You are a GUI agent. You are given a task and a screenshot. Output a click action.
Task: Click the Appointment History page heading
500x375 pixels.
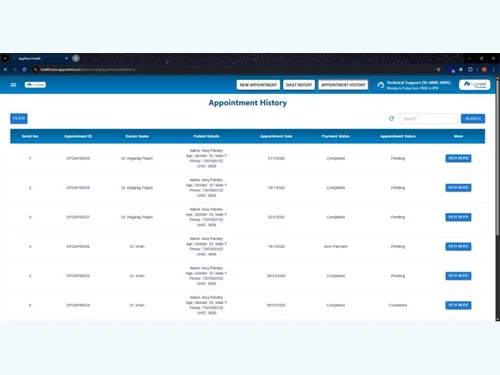click(248, 103)
